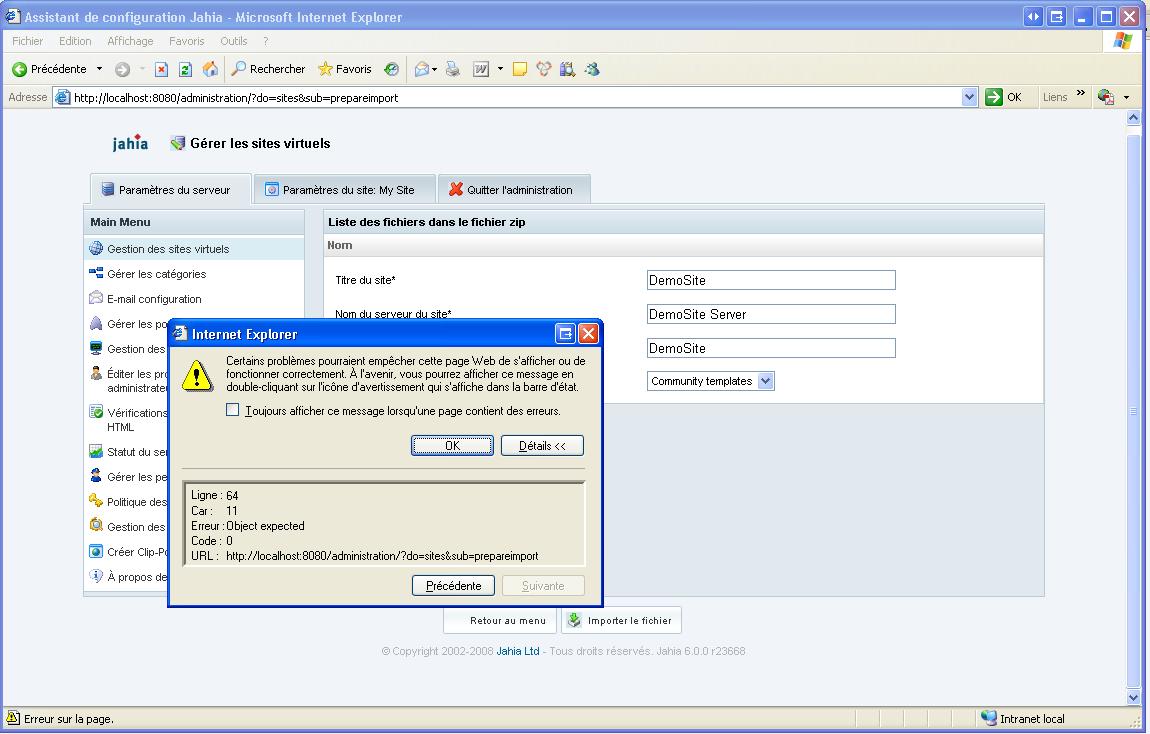Open the history clock icon in toolbar

coord(392,69)
